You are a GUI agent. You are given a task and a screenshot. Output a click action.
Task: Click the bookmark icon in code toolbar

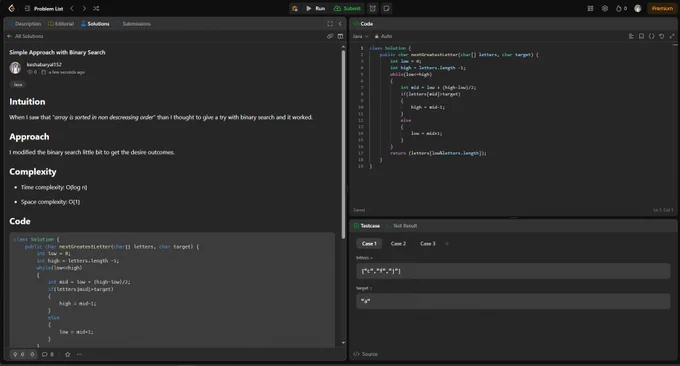coord(641,36)
